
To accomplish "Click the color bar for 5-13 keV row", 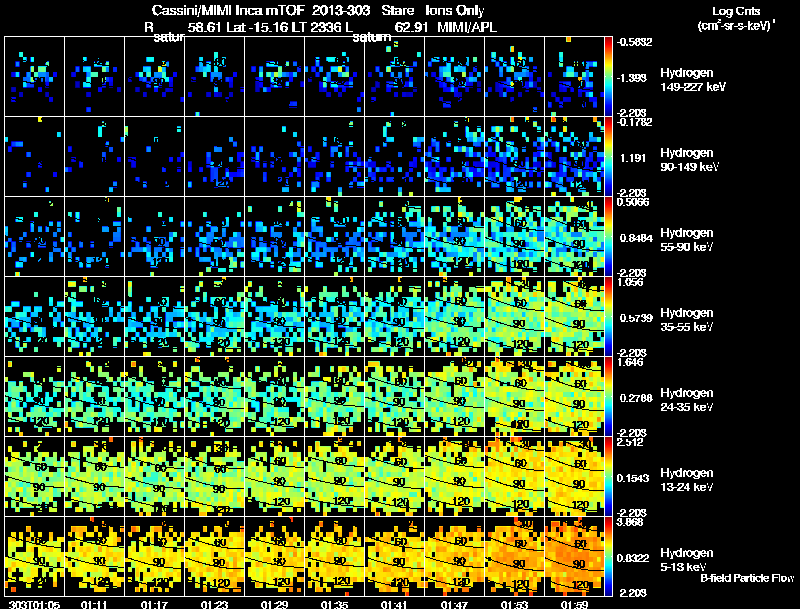I will pyautogui.click(x=608, y=556).
